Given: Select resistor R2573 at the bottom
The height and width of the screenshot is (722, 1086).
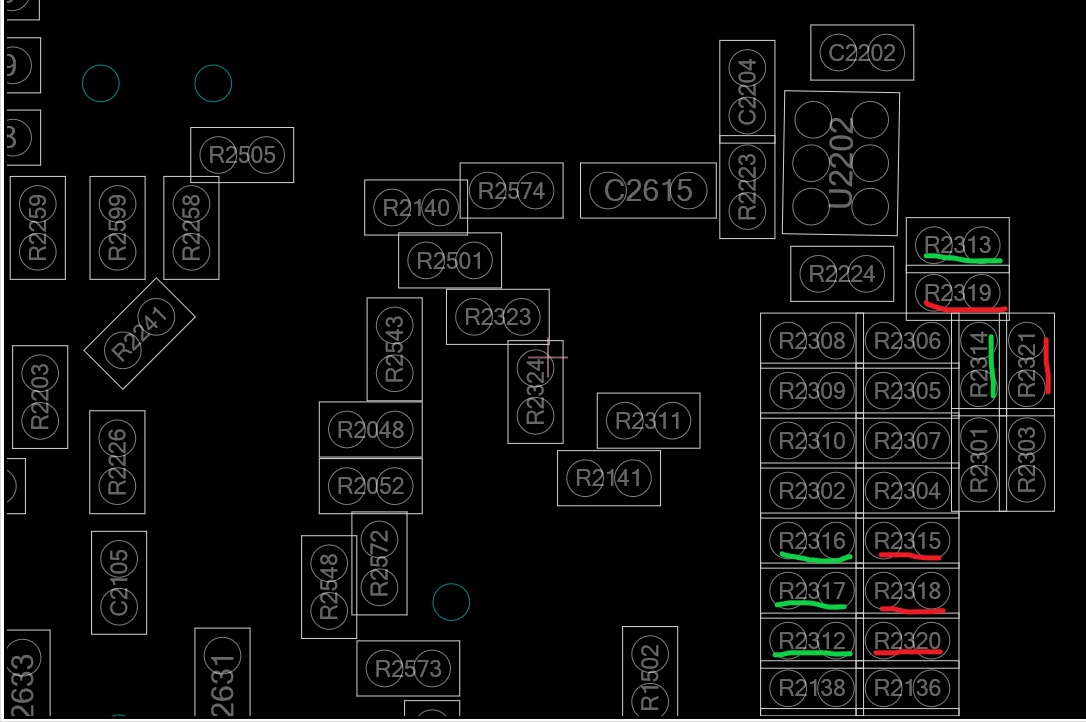Looking at the screenshot, I should click(408, 668).
